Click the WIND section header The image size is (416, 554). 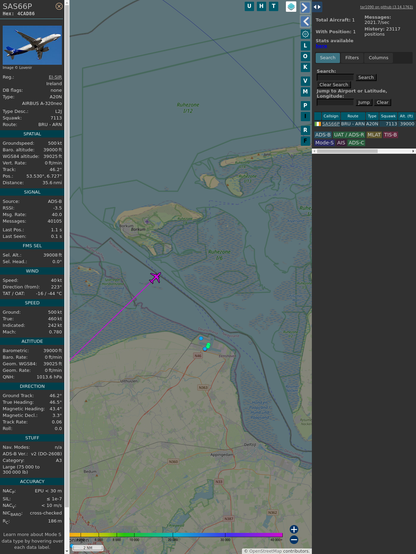32,271
